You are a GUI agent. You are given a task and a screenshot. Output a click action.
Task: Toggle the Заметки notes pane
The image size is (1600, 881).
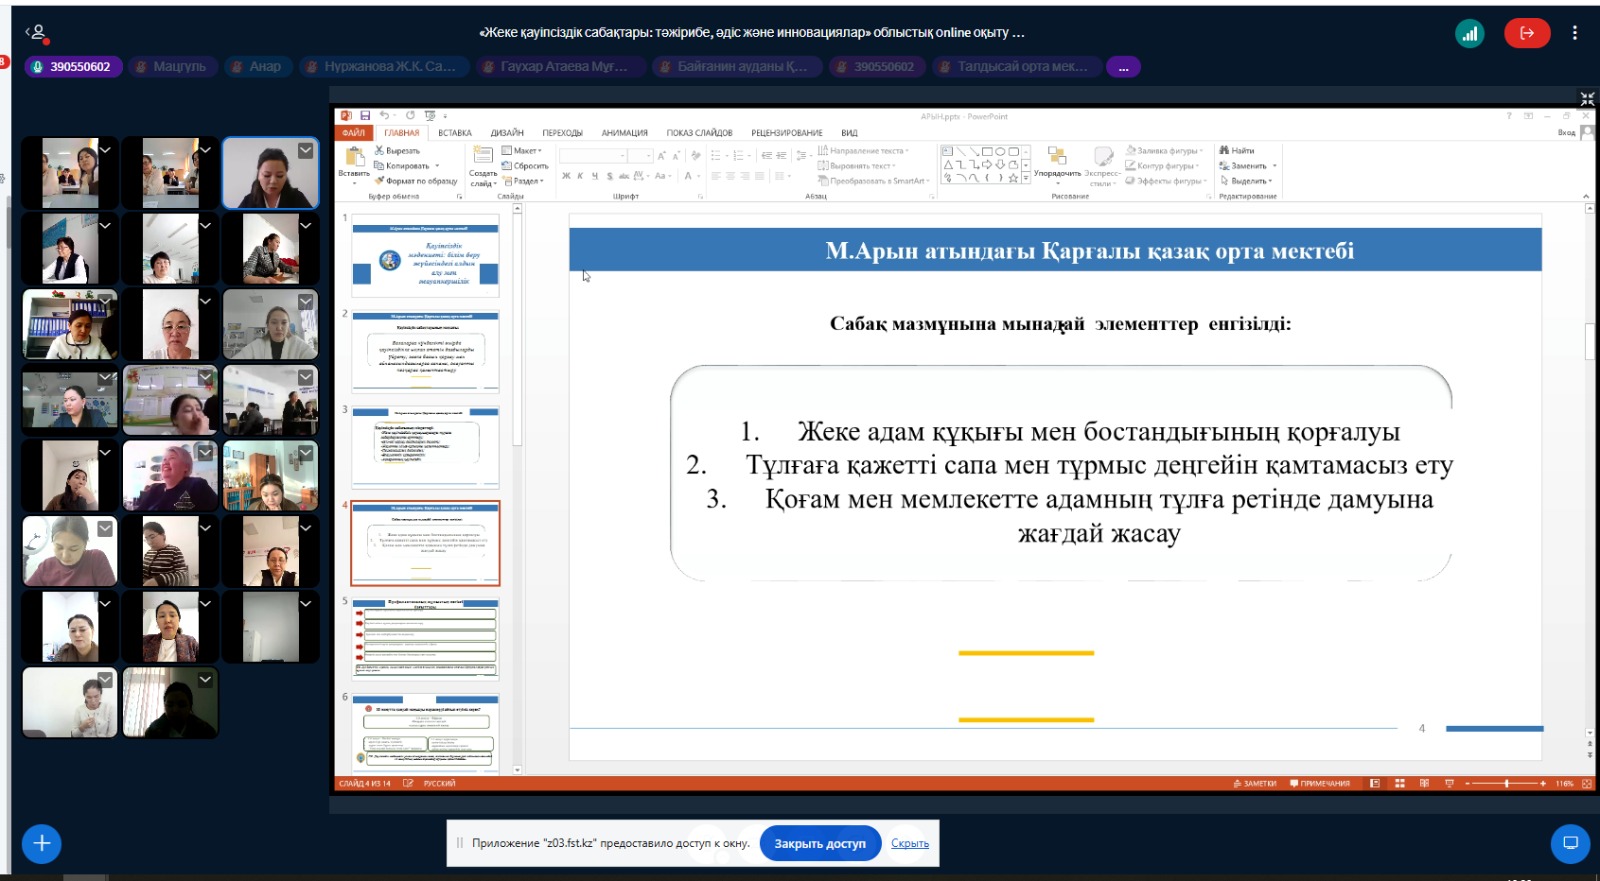1255,784
